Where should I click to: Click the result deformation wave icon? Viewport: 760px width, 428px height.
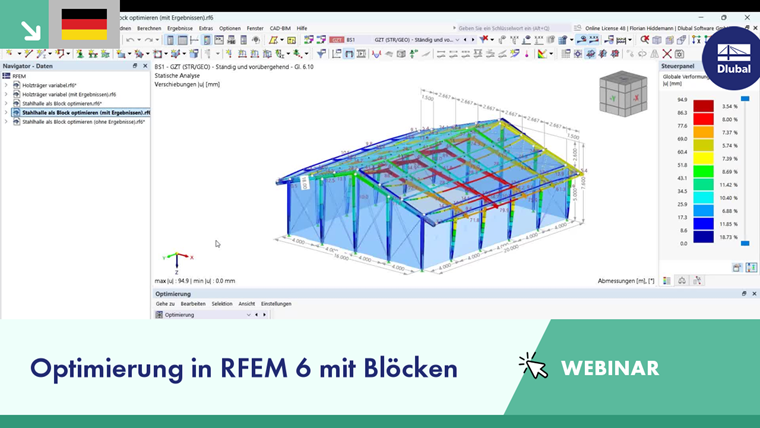376,54
